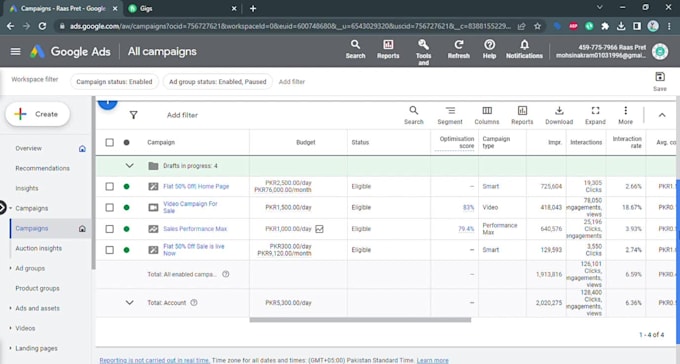Click the home icon beside Overview
The height and width of the screenshot is (364, 680).
(82, 149)
